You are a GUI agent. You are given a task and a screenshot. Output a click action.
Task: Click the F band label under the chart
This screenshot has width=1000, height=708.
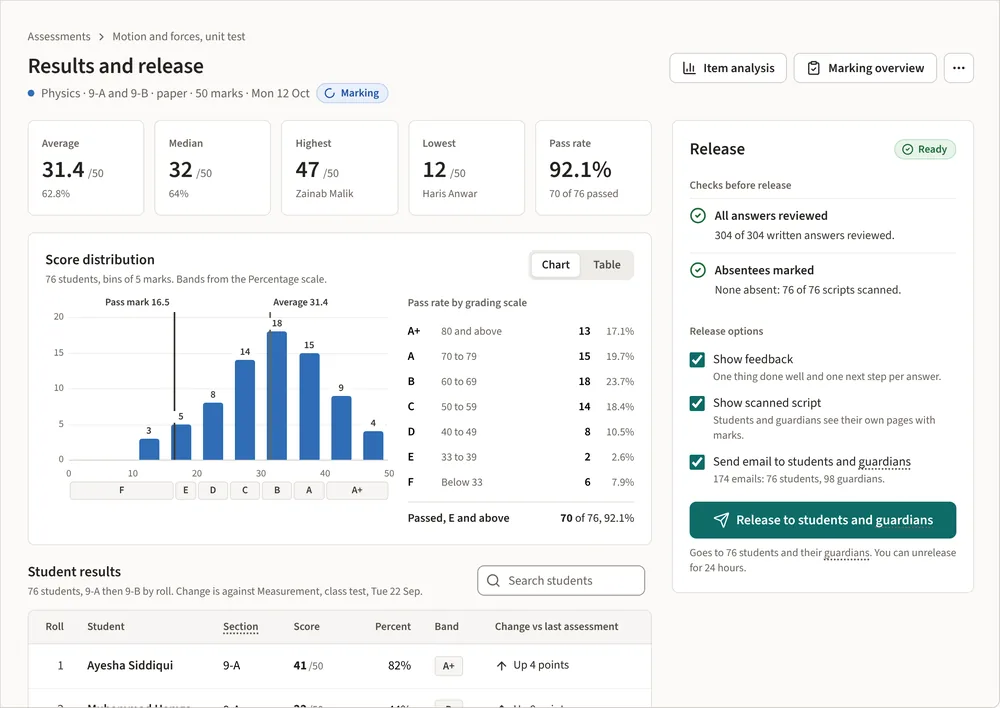(122, 490)
